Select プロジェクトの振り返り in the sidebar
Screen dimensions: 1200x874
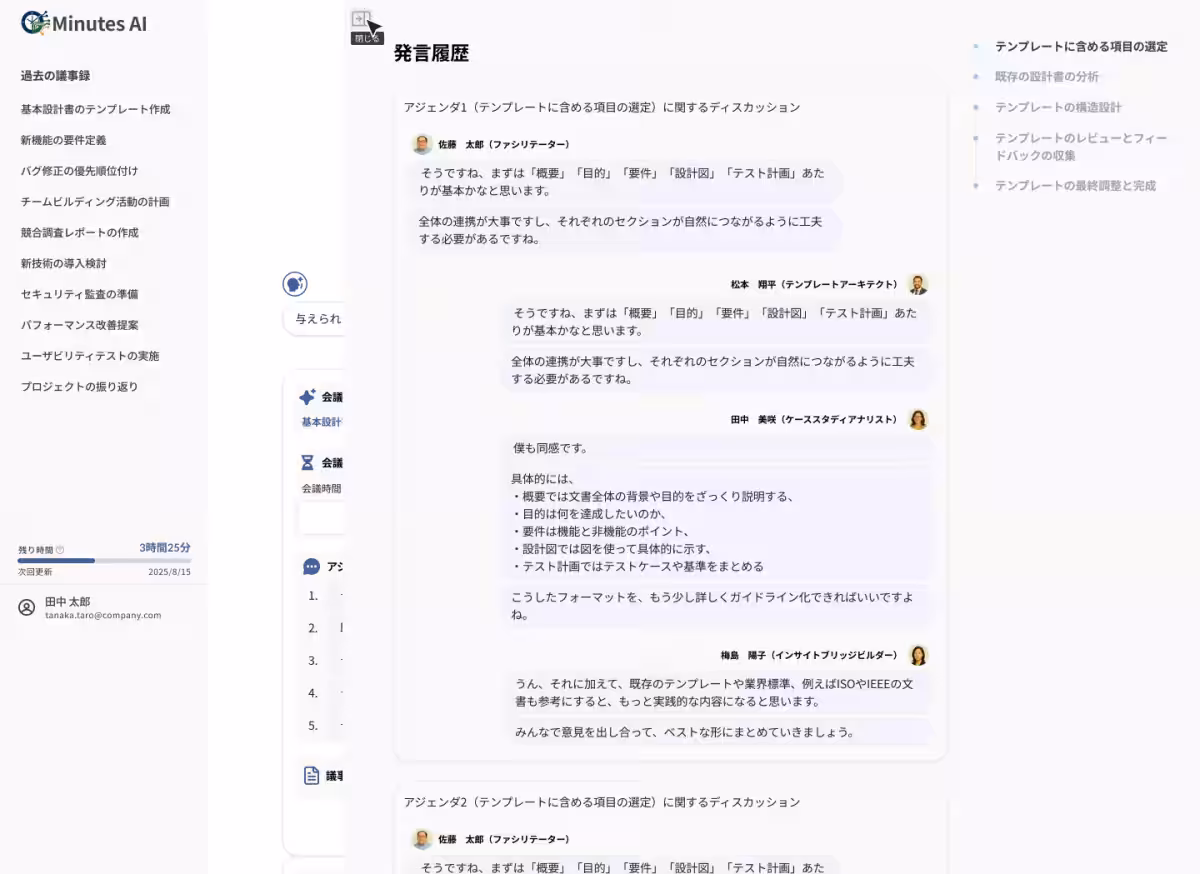(x=79, y=387)
